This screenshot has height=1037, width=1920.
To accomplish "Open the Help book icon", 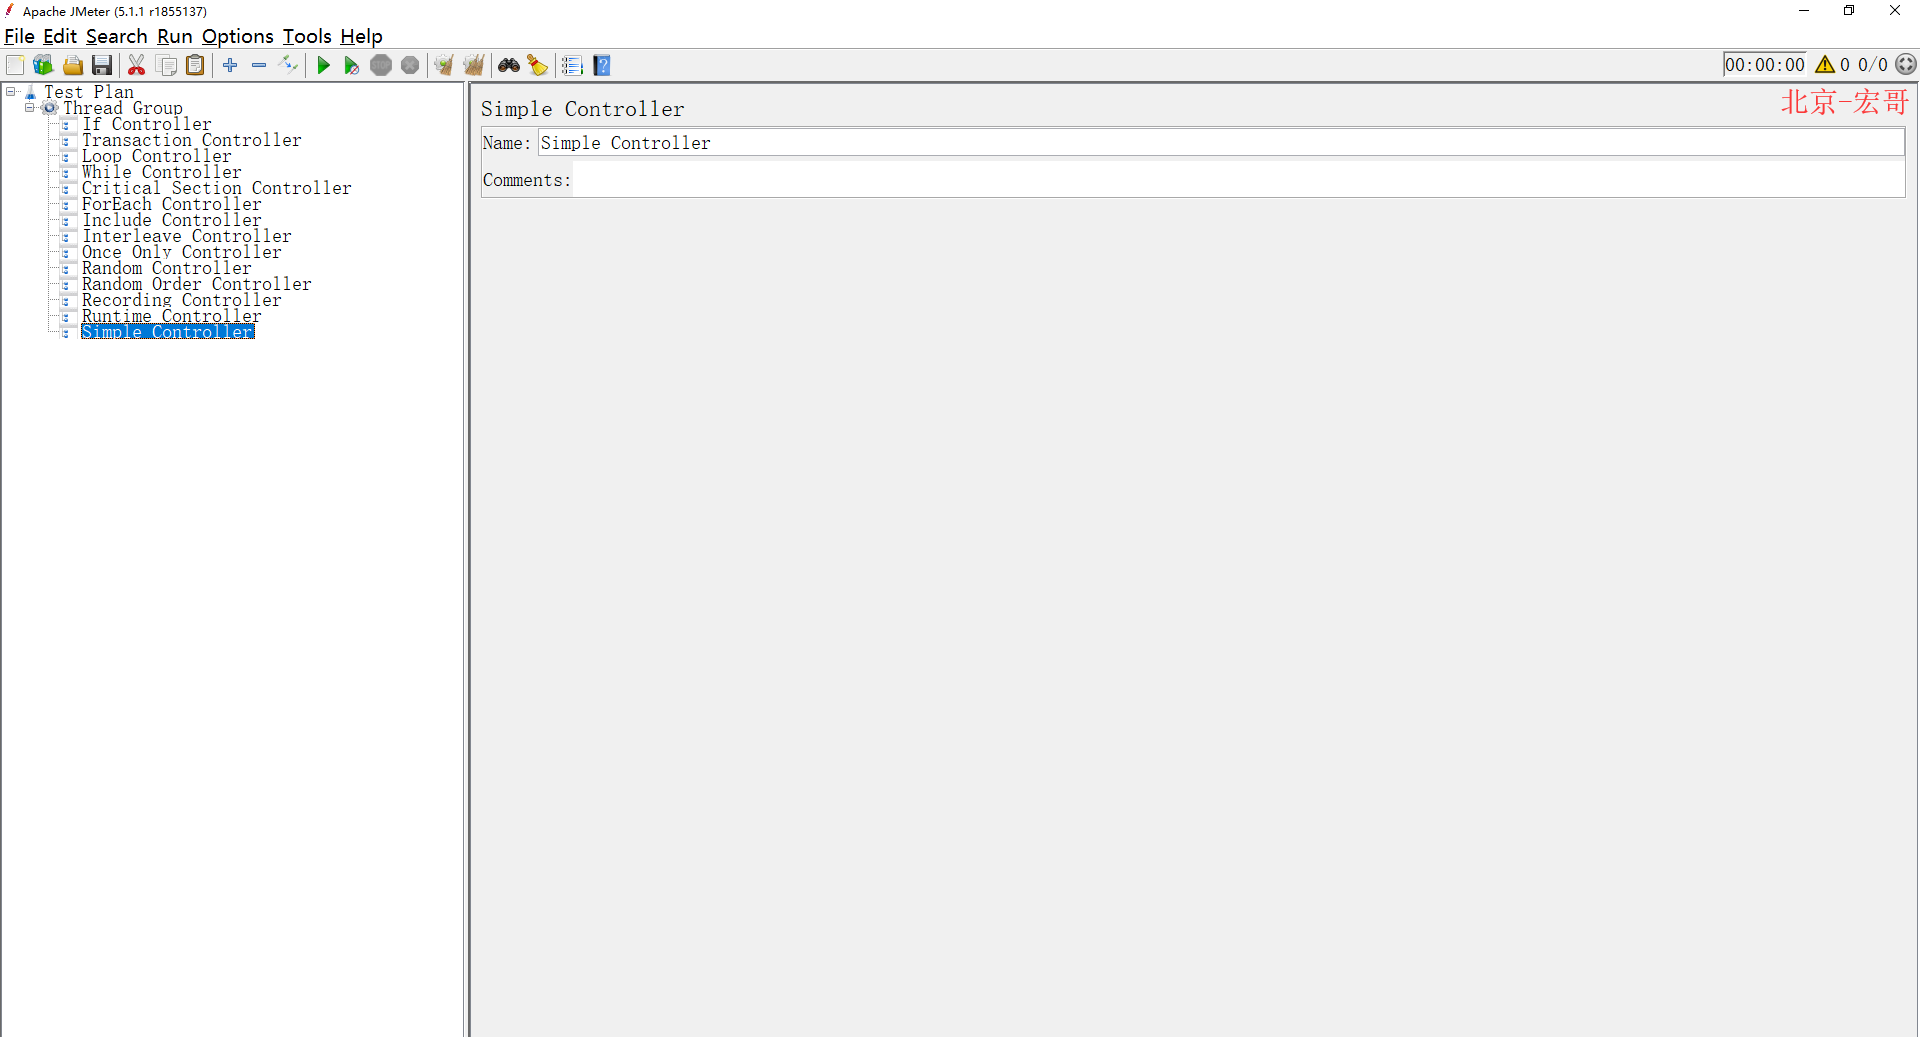I will pyautogui.click(x=602, y=65).
